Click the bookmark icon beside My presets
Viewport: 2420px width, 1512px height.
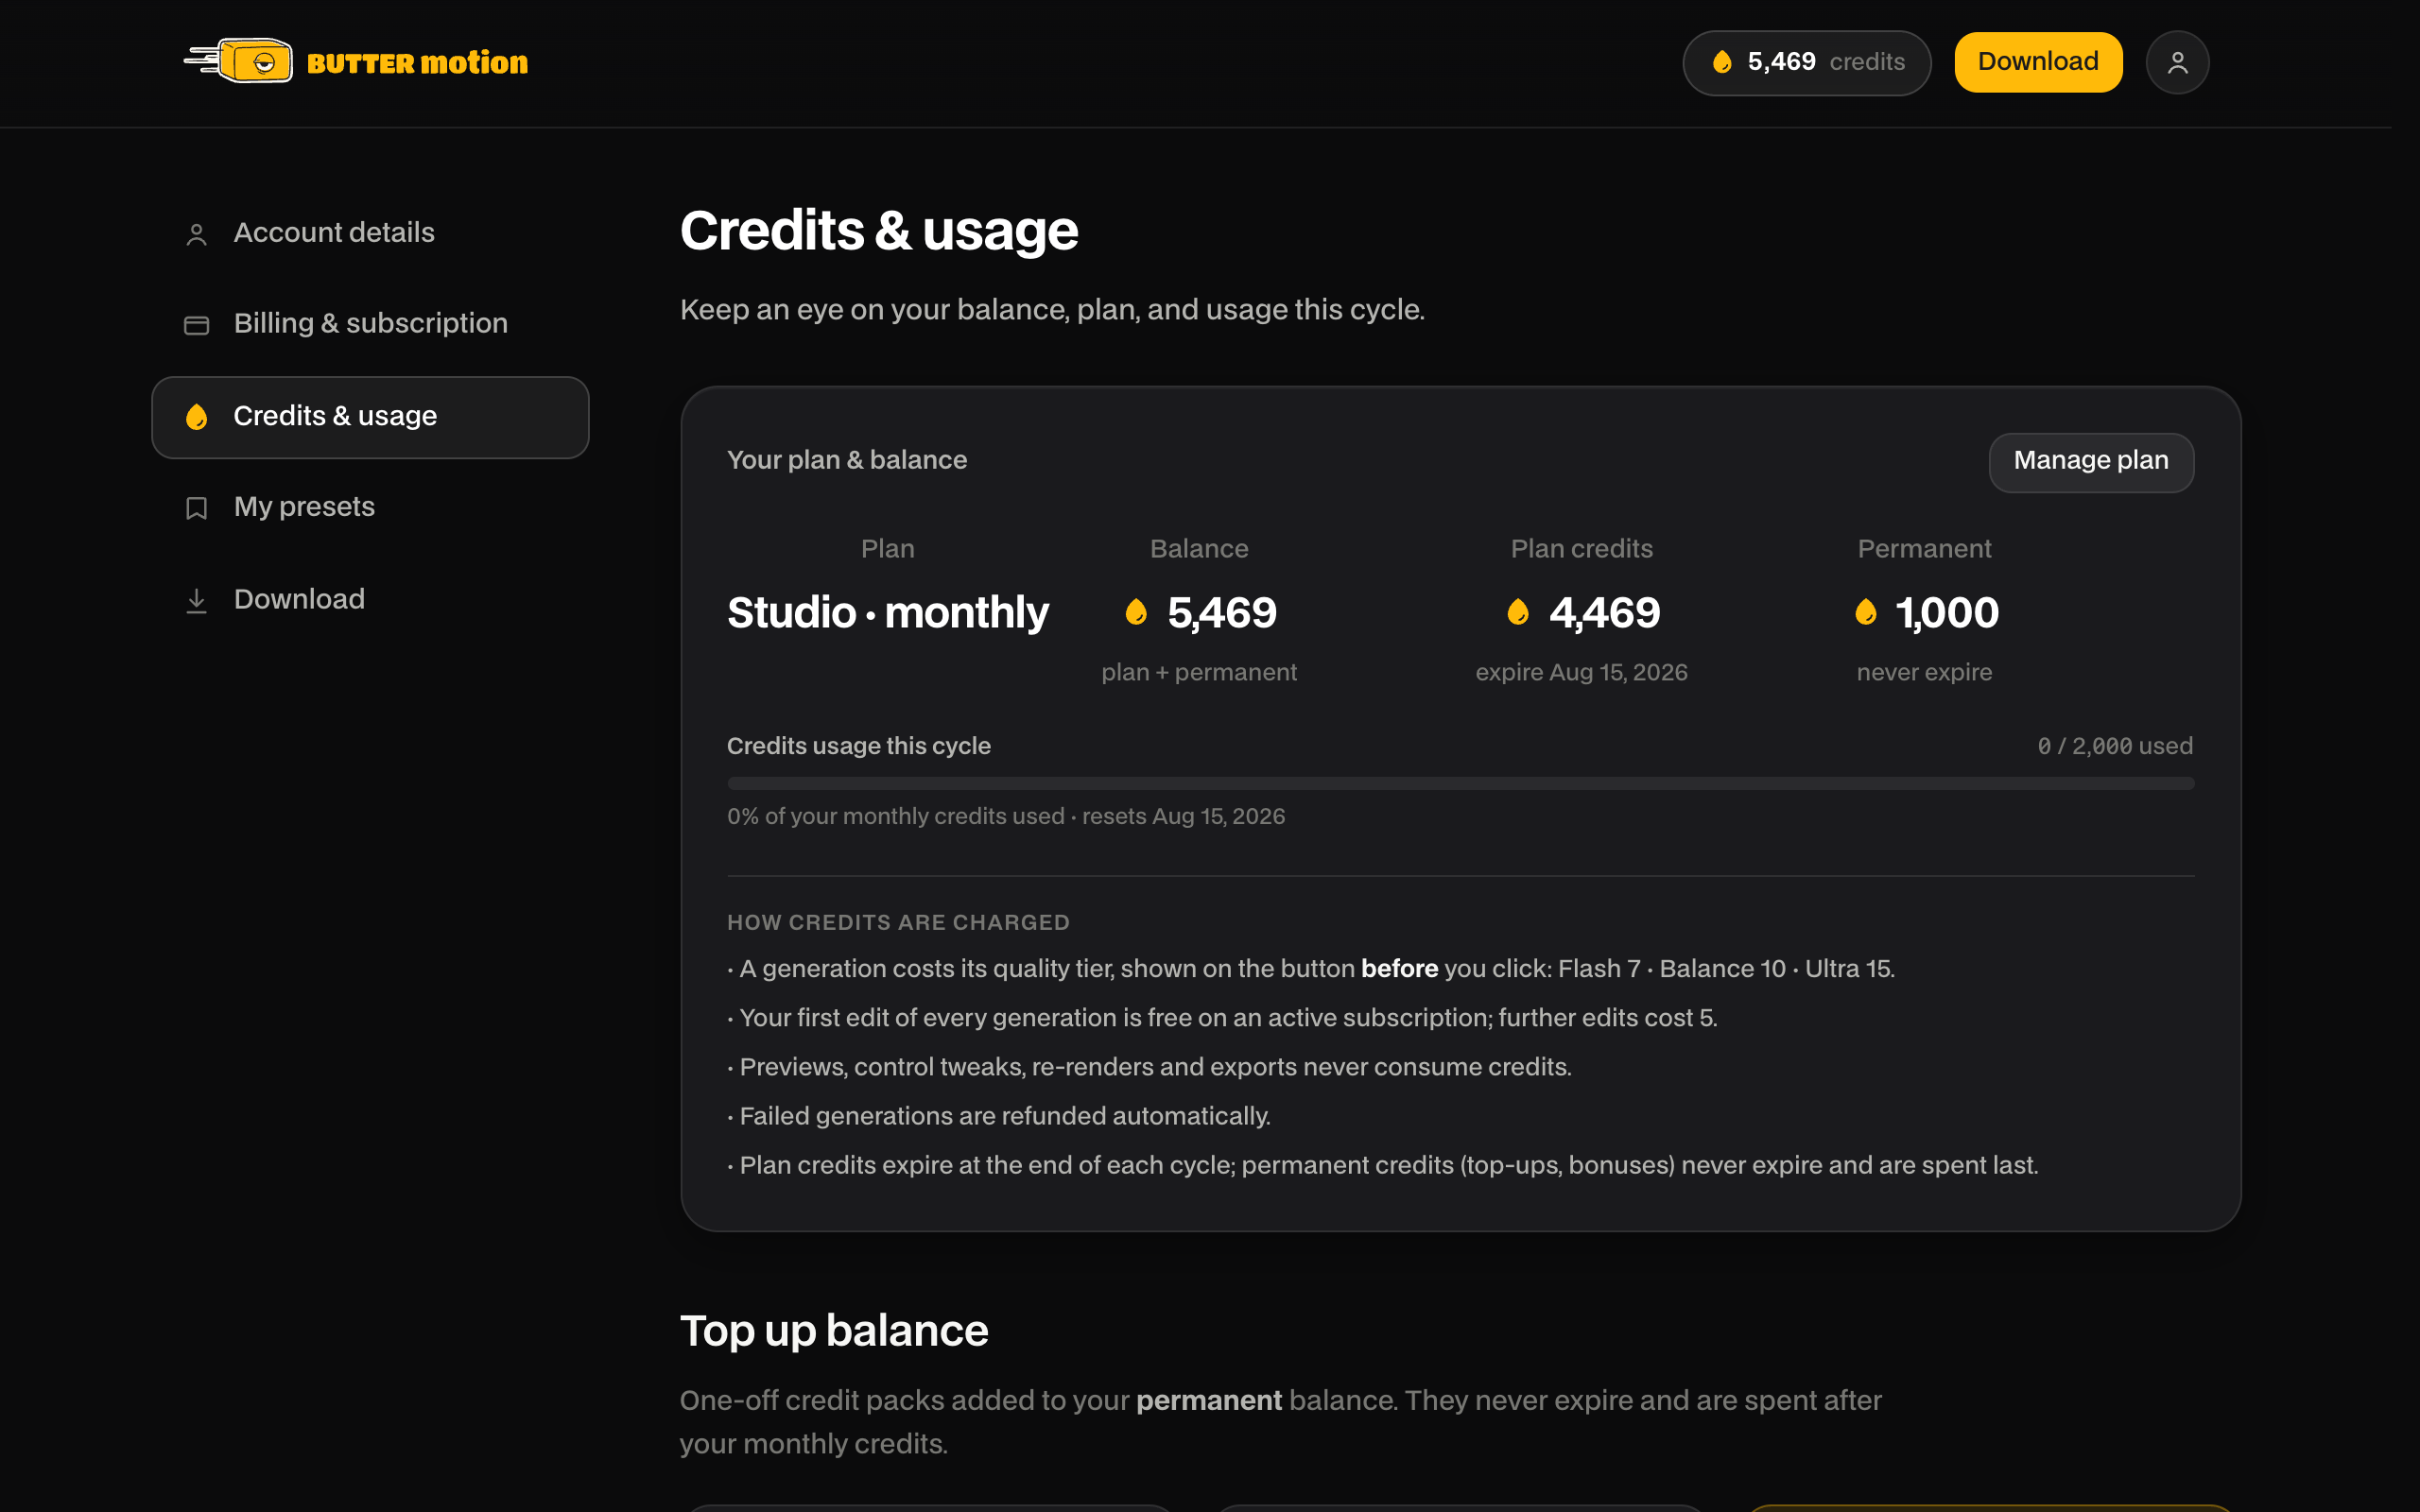pos(196,508)
